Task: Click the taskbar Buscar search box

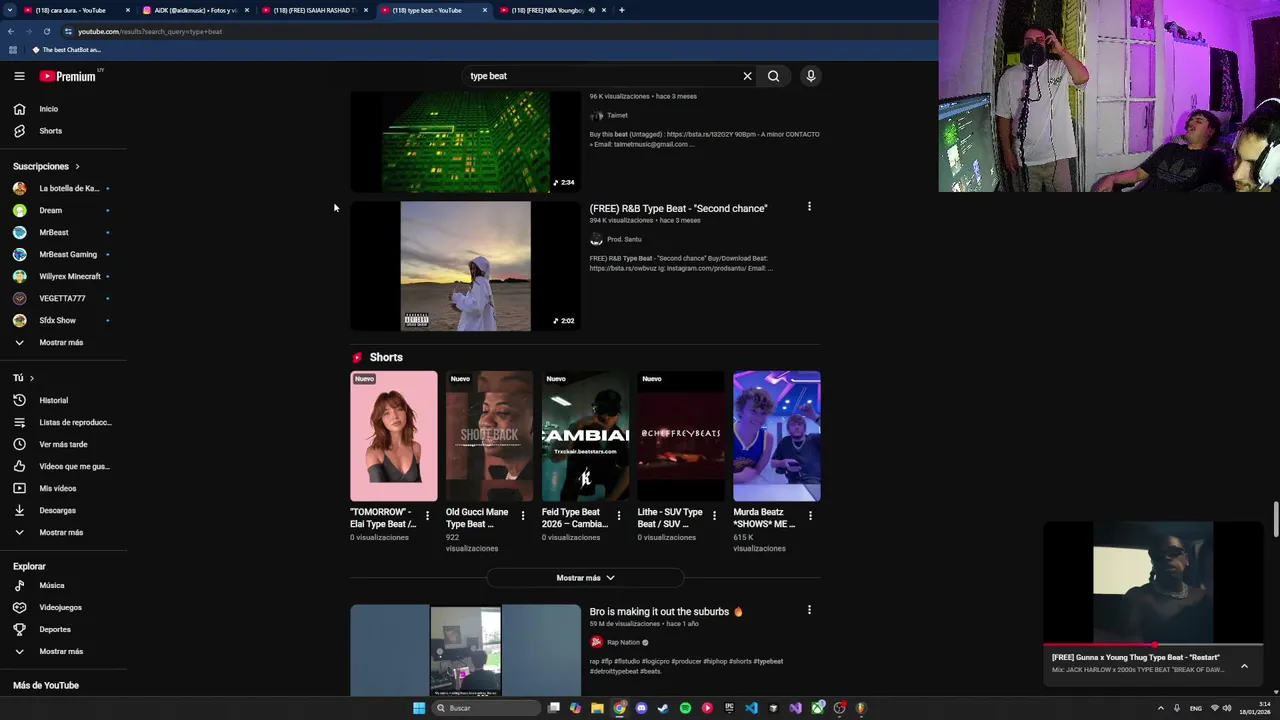Action: pos(485,708)
